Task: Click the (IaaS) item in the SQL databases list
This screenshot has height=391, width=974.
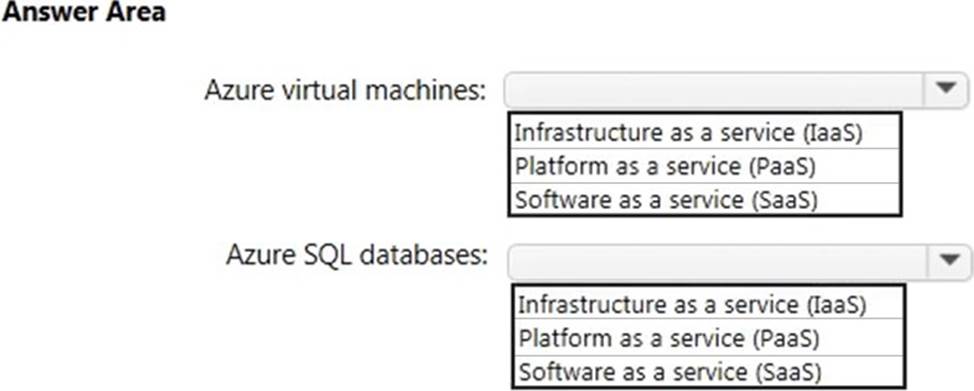Action: tap(708, 303)
